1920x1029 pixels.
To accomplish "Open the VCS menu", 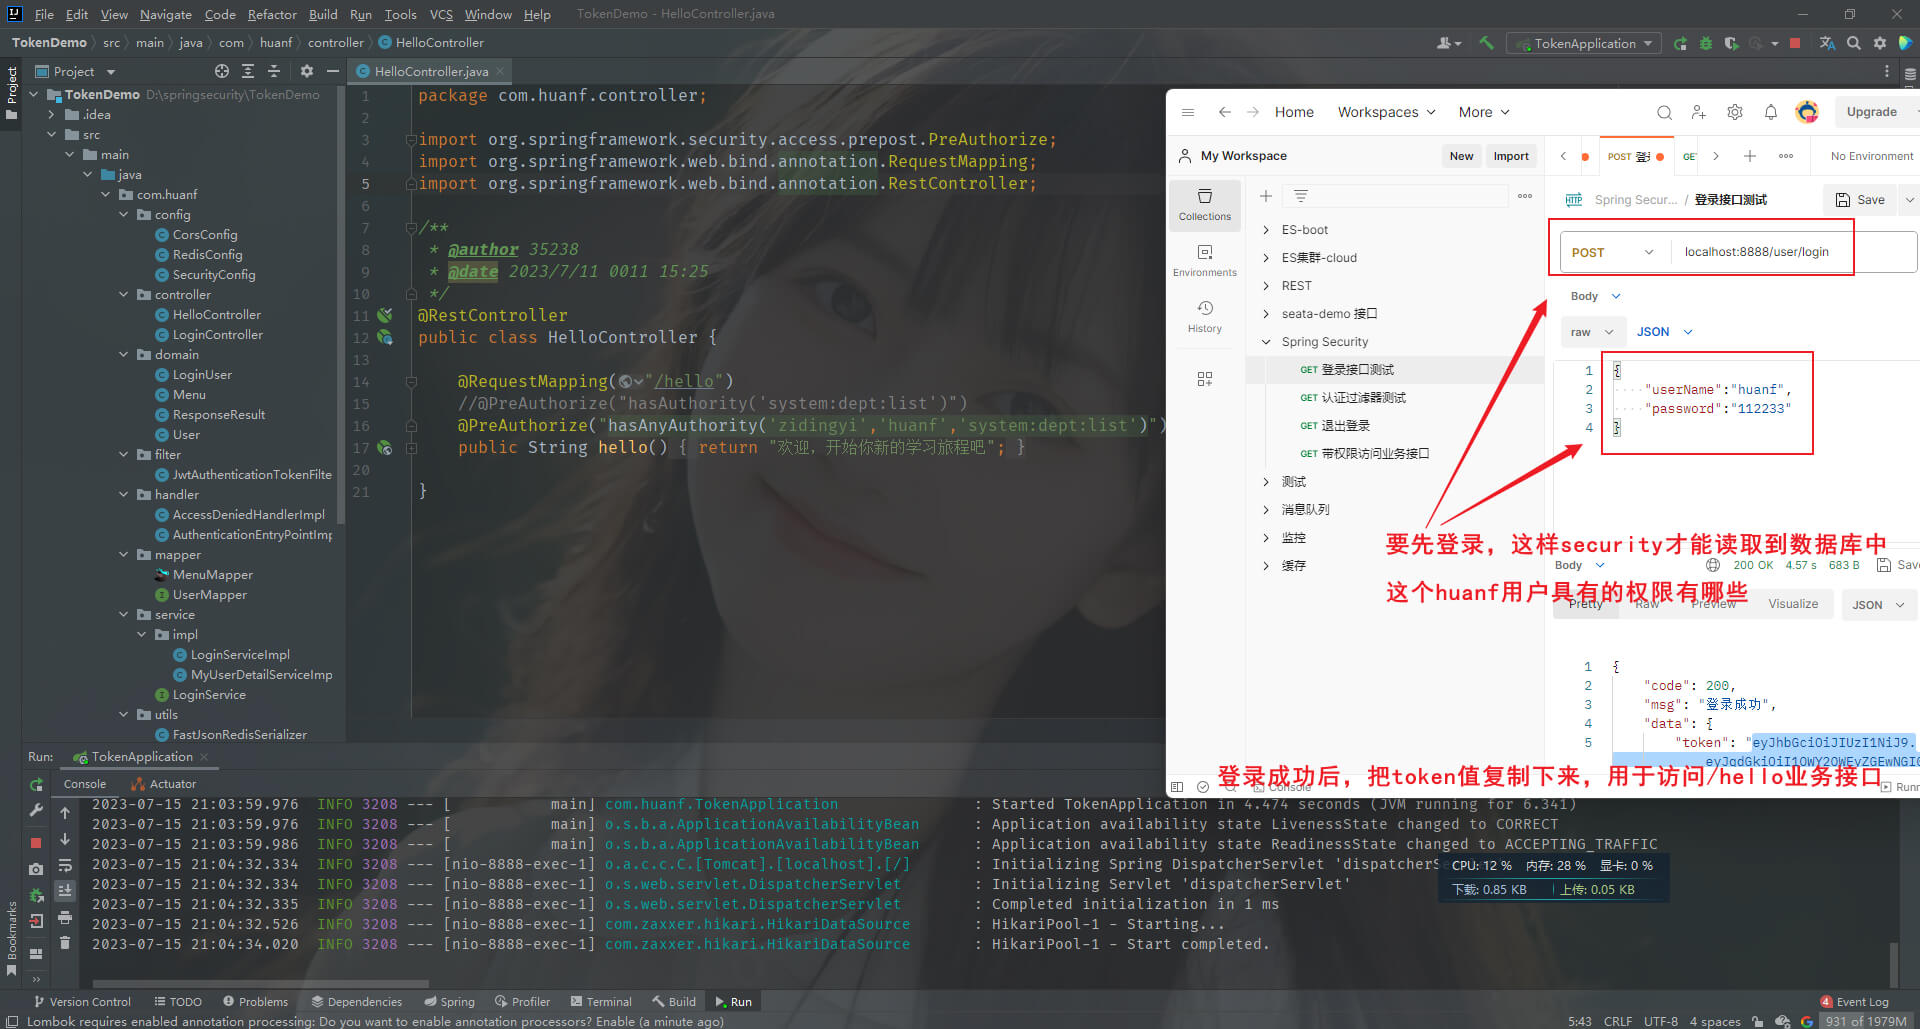I will tap(441, 14).
